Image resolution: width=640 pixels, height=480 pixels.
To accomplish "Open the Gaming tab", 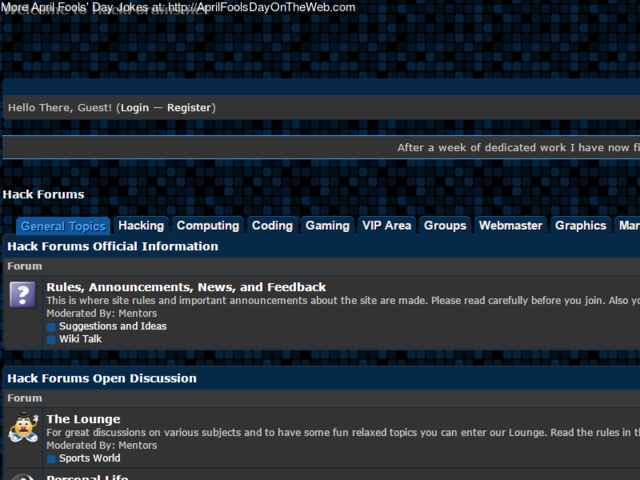I will click(x=327, y=226).
